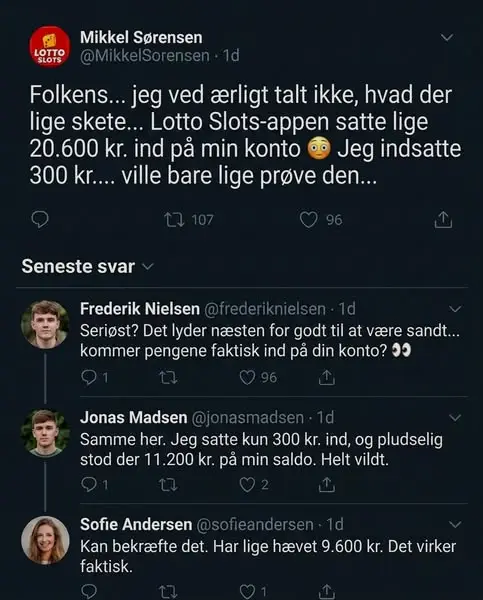Retweet Frederik Nielsen's reply
Screen dimensions: 483x600
(x=168, y=378)
